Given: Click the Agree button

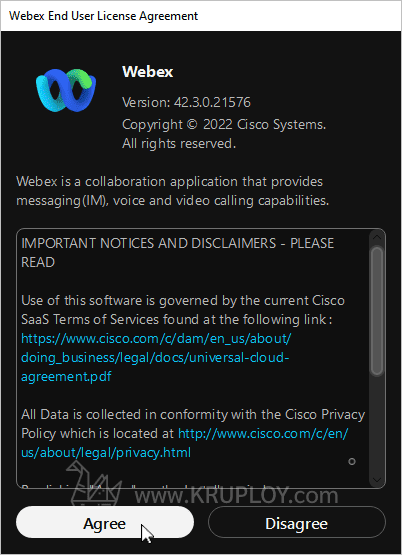Looking at the screenshot, I should [x=105, y=522].
